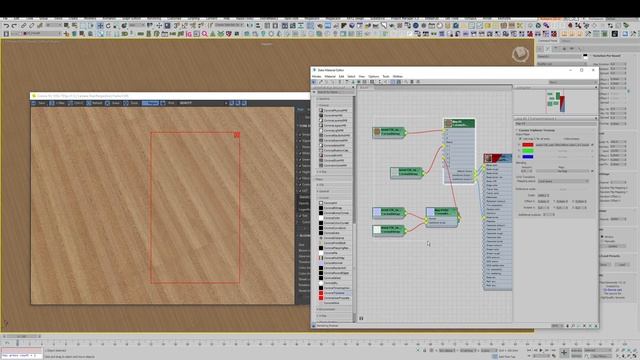This screenshot has width=640, height=360.
Task: Click Pick Material from Object eyedropper
Action: [321, 82]
